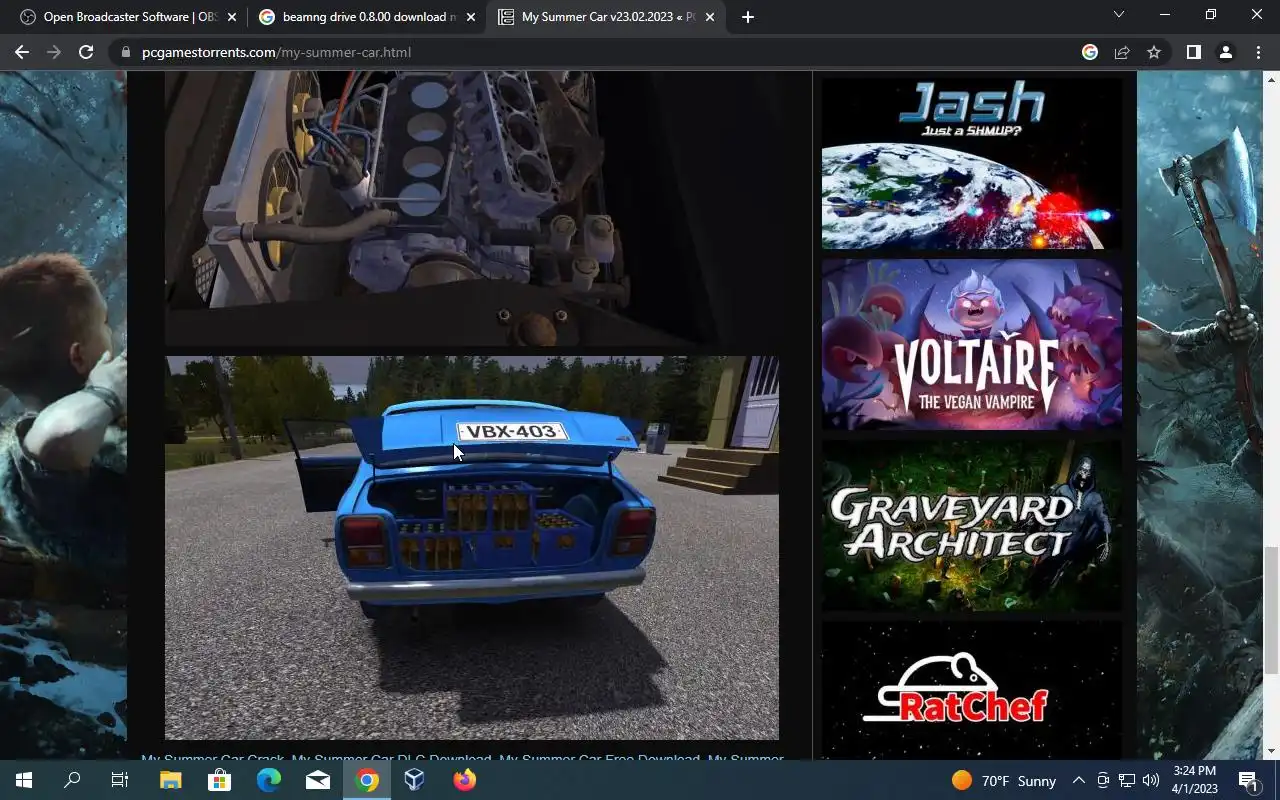The image size is (1280, 800).
Task: Click the Meet Now camera tray icon
Action: tap(1103, 781)
